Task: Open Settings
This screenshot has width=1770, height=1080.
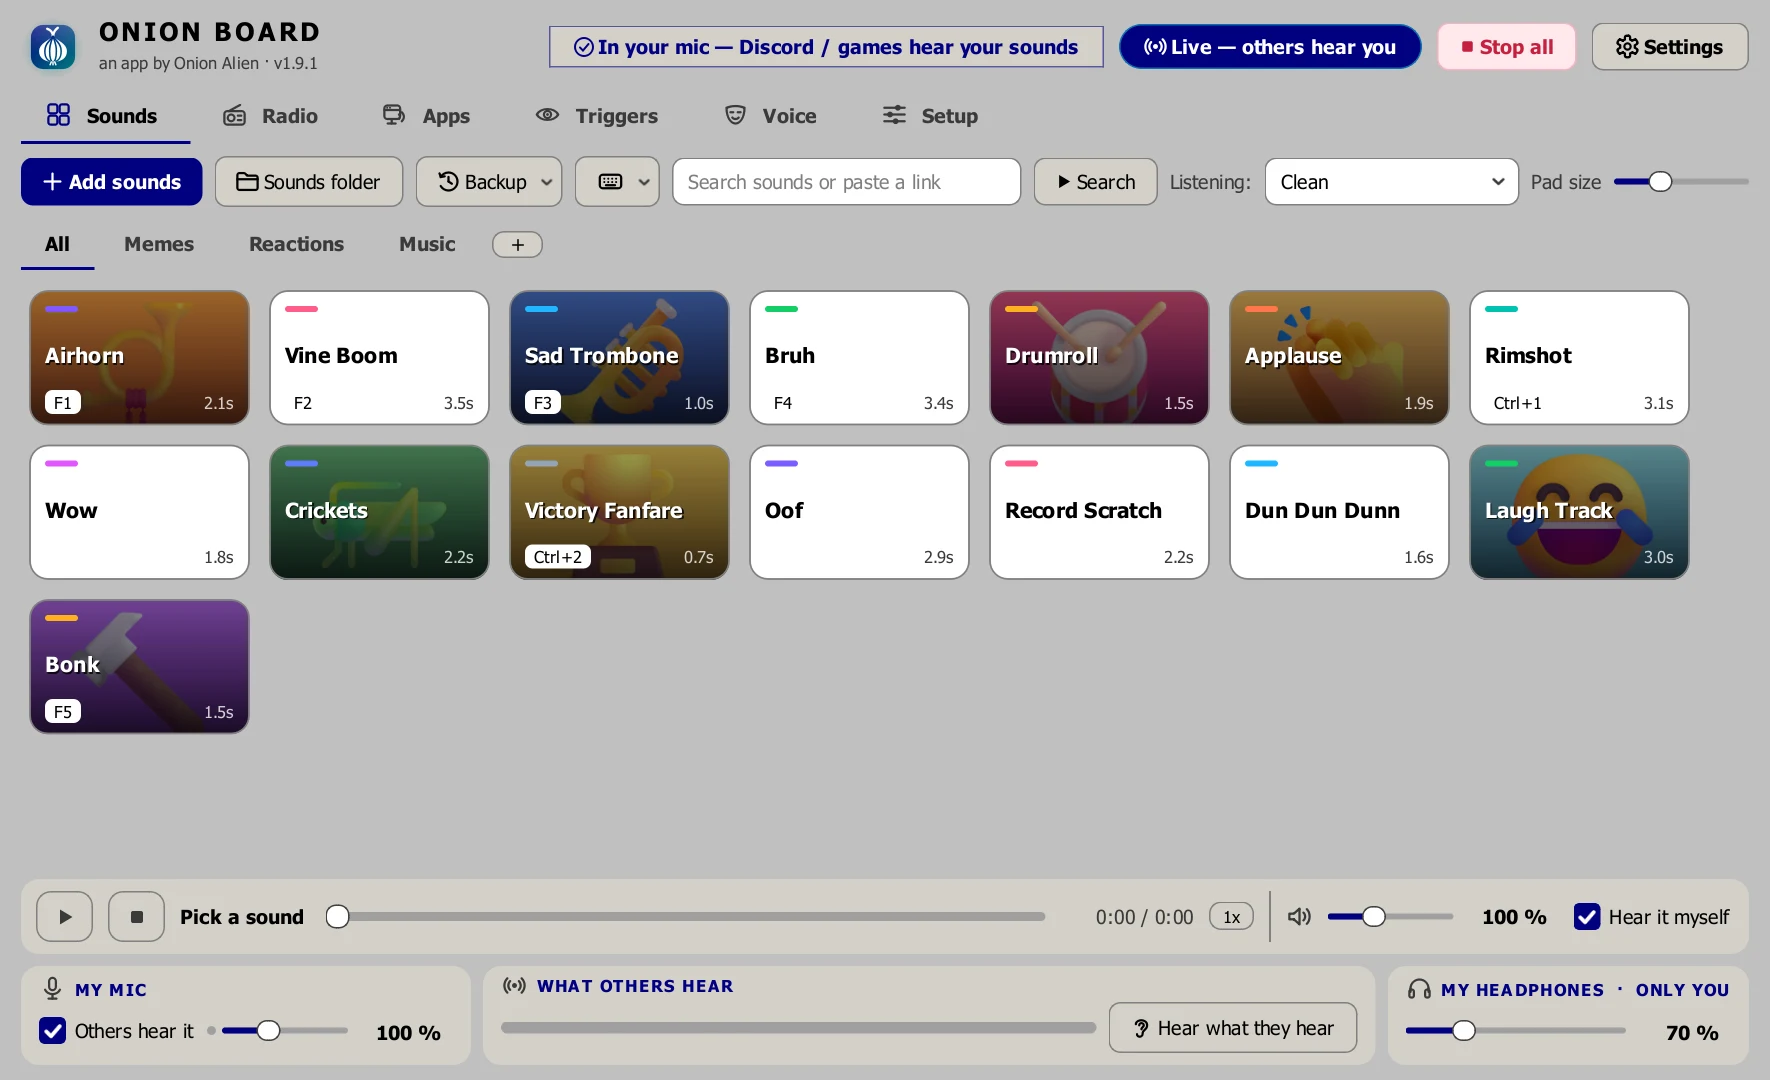Action: [1670, 47]
